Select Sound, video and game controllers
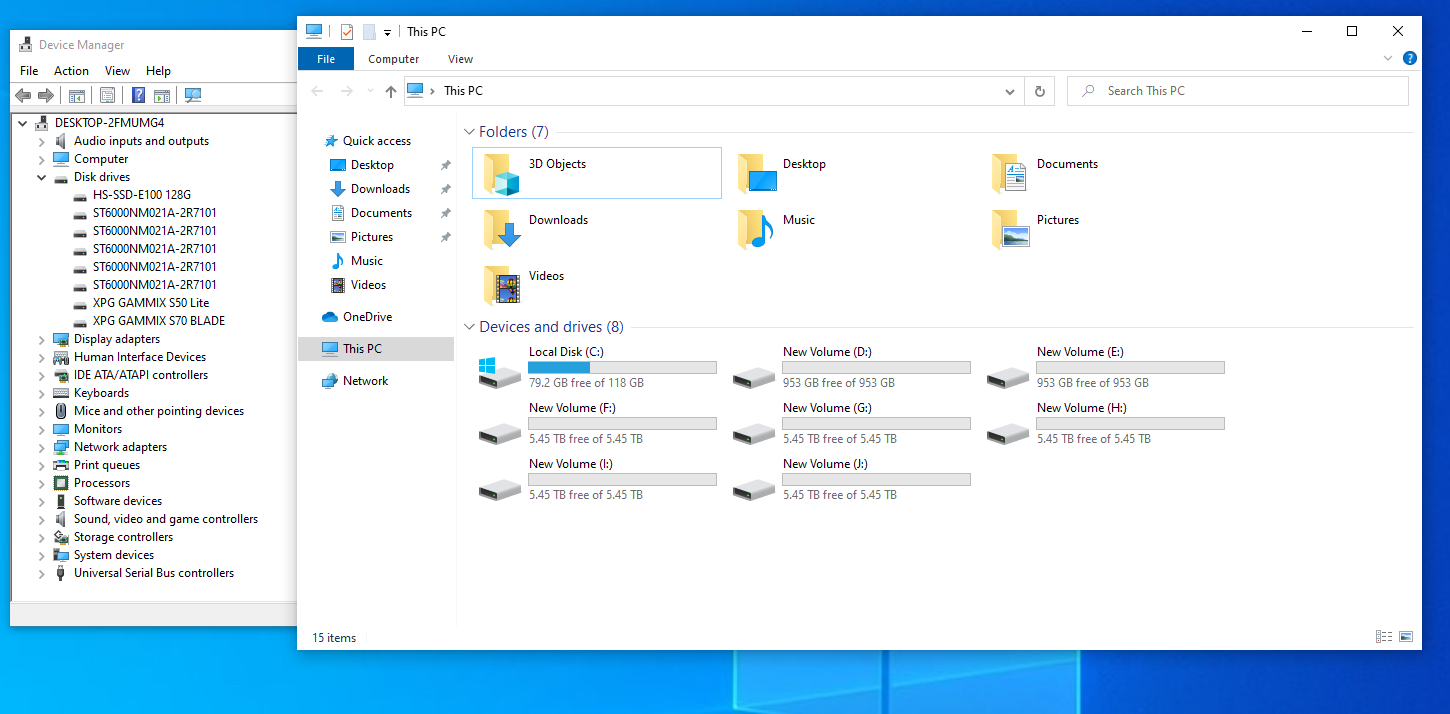The width and height of the screenshot is (1450, 714). click(x=165, y=519)
